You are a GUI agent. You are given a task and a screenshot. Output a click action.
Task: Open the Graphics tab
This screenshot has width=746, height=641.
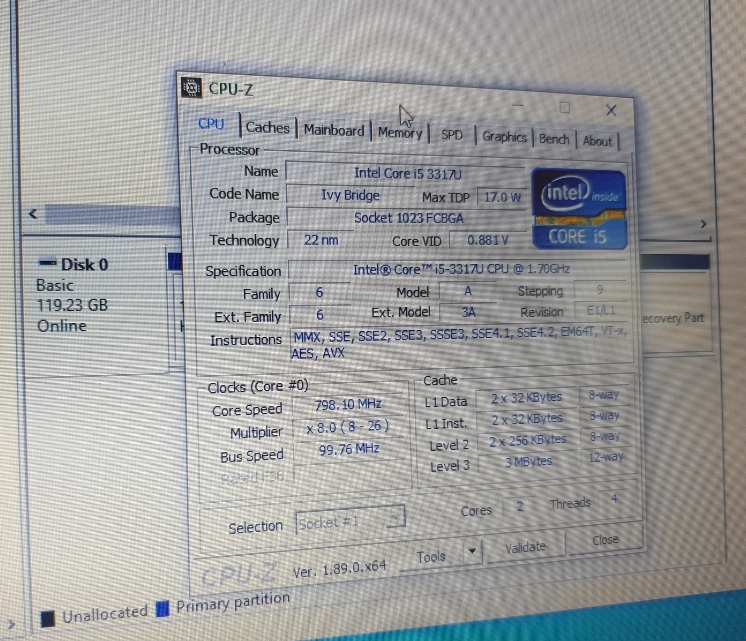(x=504, y=138)
